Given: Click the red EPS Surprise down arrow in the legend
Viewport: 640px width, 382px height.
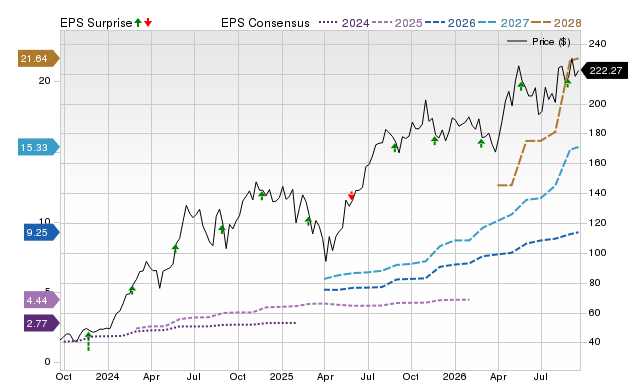Looking at the screenshot, I should coord(148,22).
